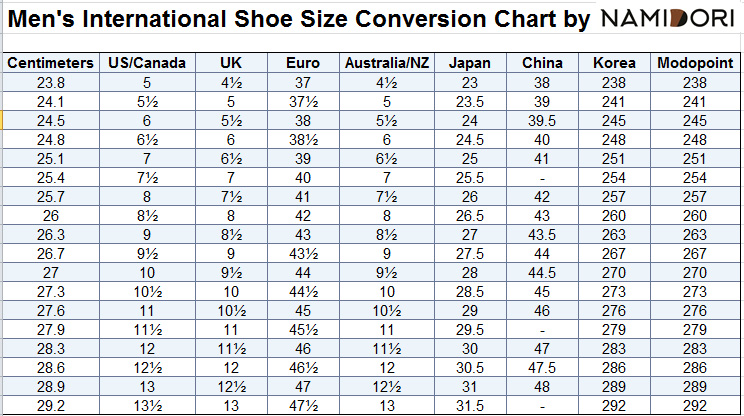Screen dimensions: 744x416
Task: Select the Modopoint column header
Action: pos(694,63)
